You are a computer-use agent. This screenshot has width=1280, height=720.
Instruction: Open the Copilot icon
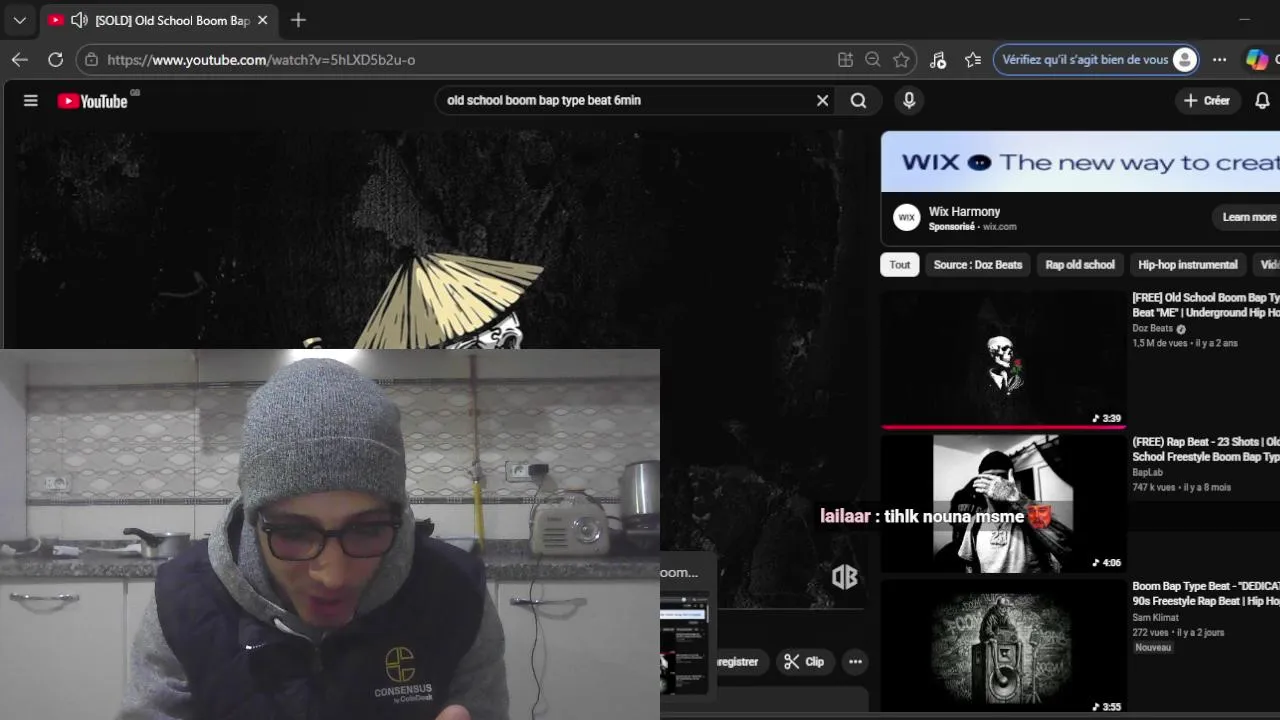click(x=1257, y=60)
